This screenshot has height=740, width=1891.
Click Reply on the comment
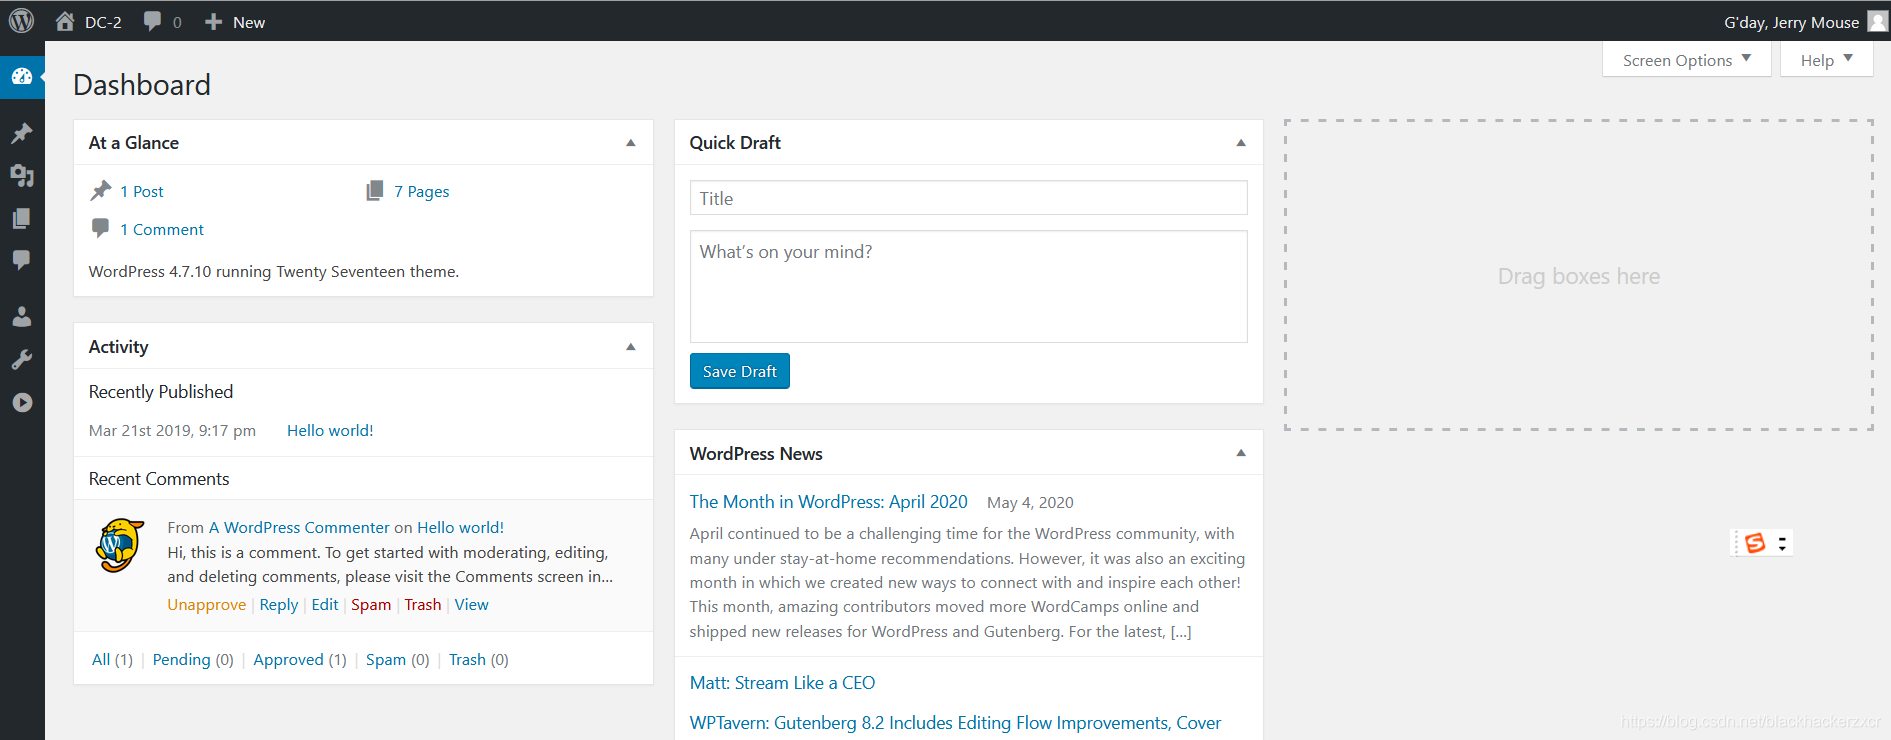click(279, 604)
